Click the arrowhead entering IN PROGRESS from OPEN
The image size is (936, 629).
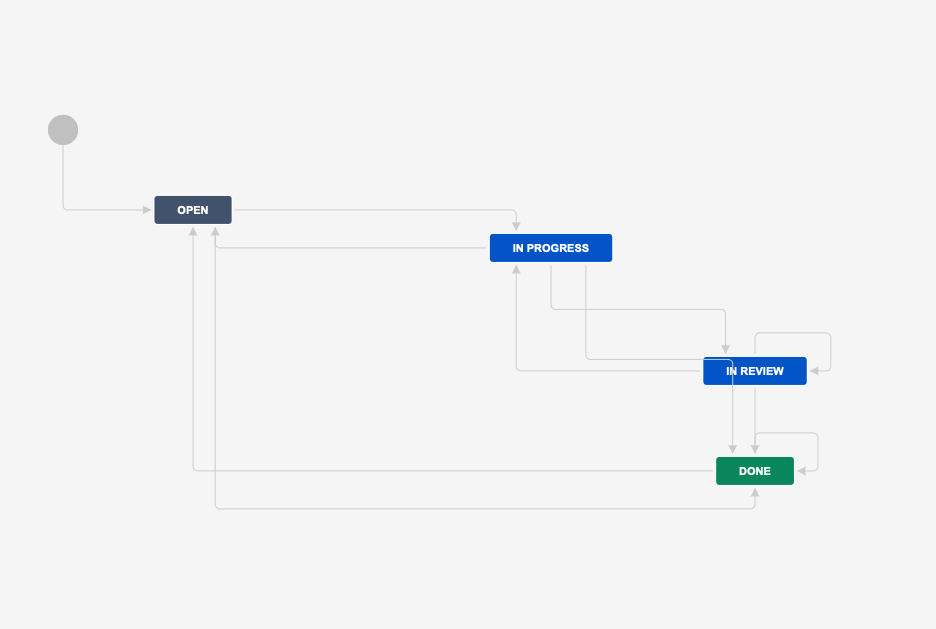click(516, 222)
